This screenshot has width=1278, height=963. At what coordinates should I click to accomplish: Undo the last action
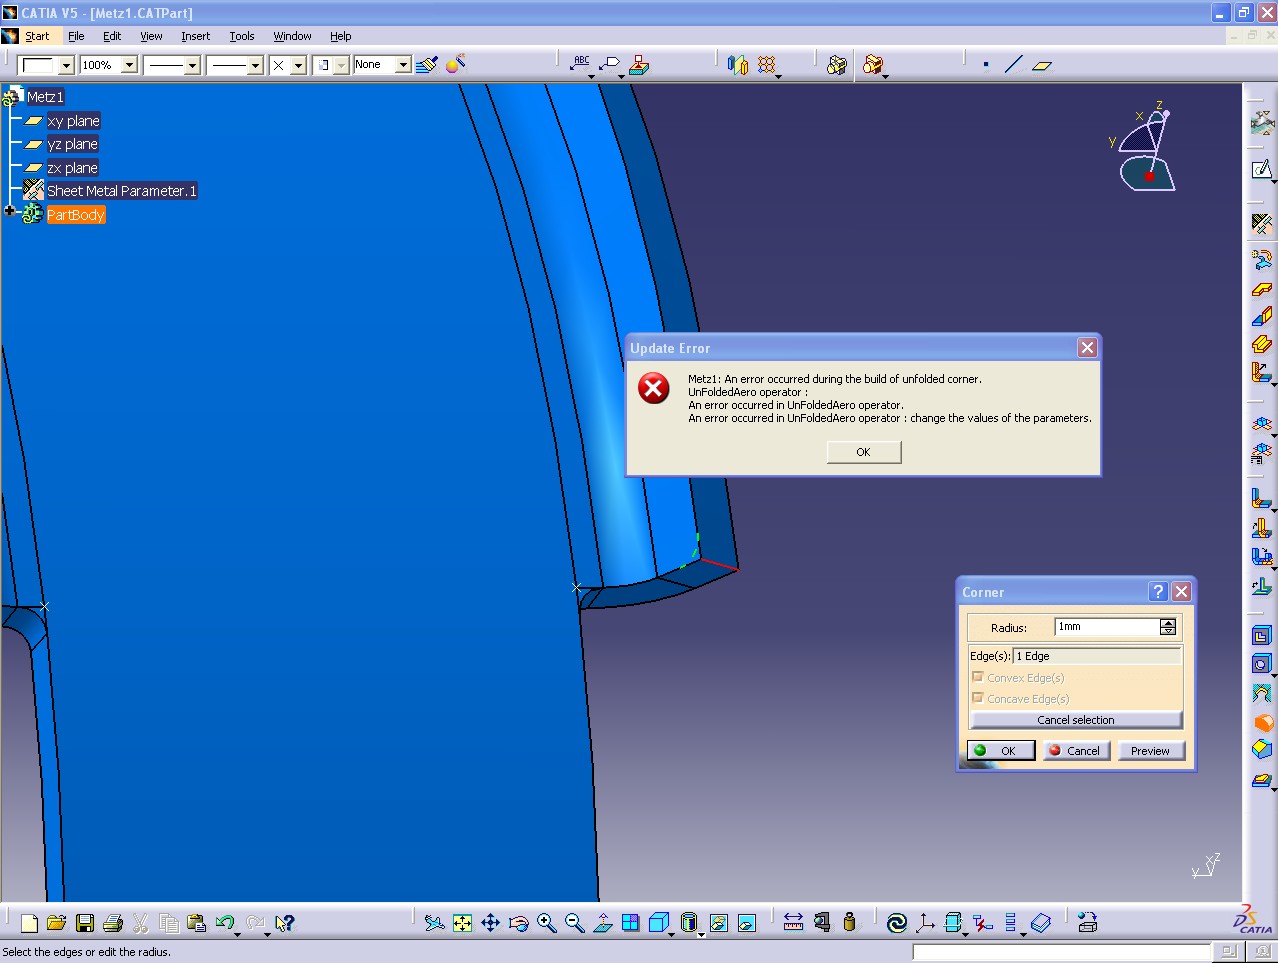click(x=225, y=923)
